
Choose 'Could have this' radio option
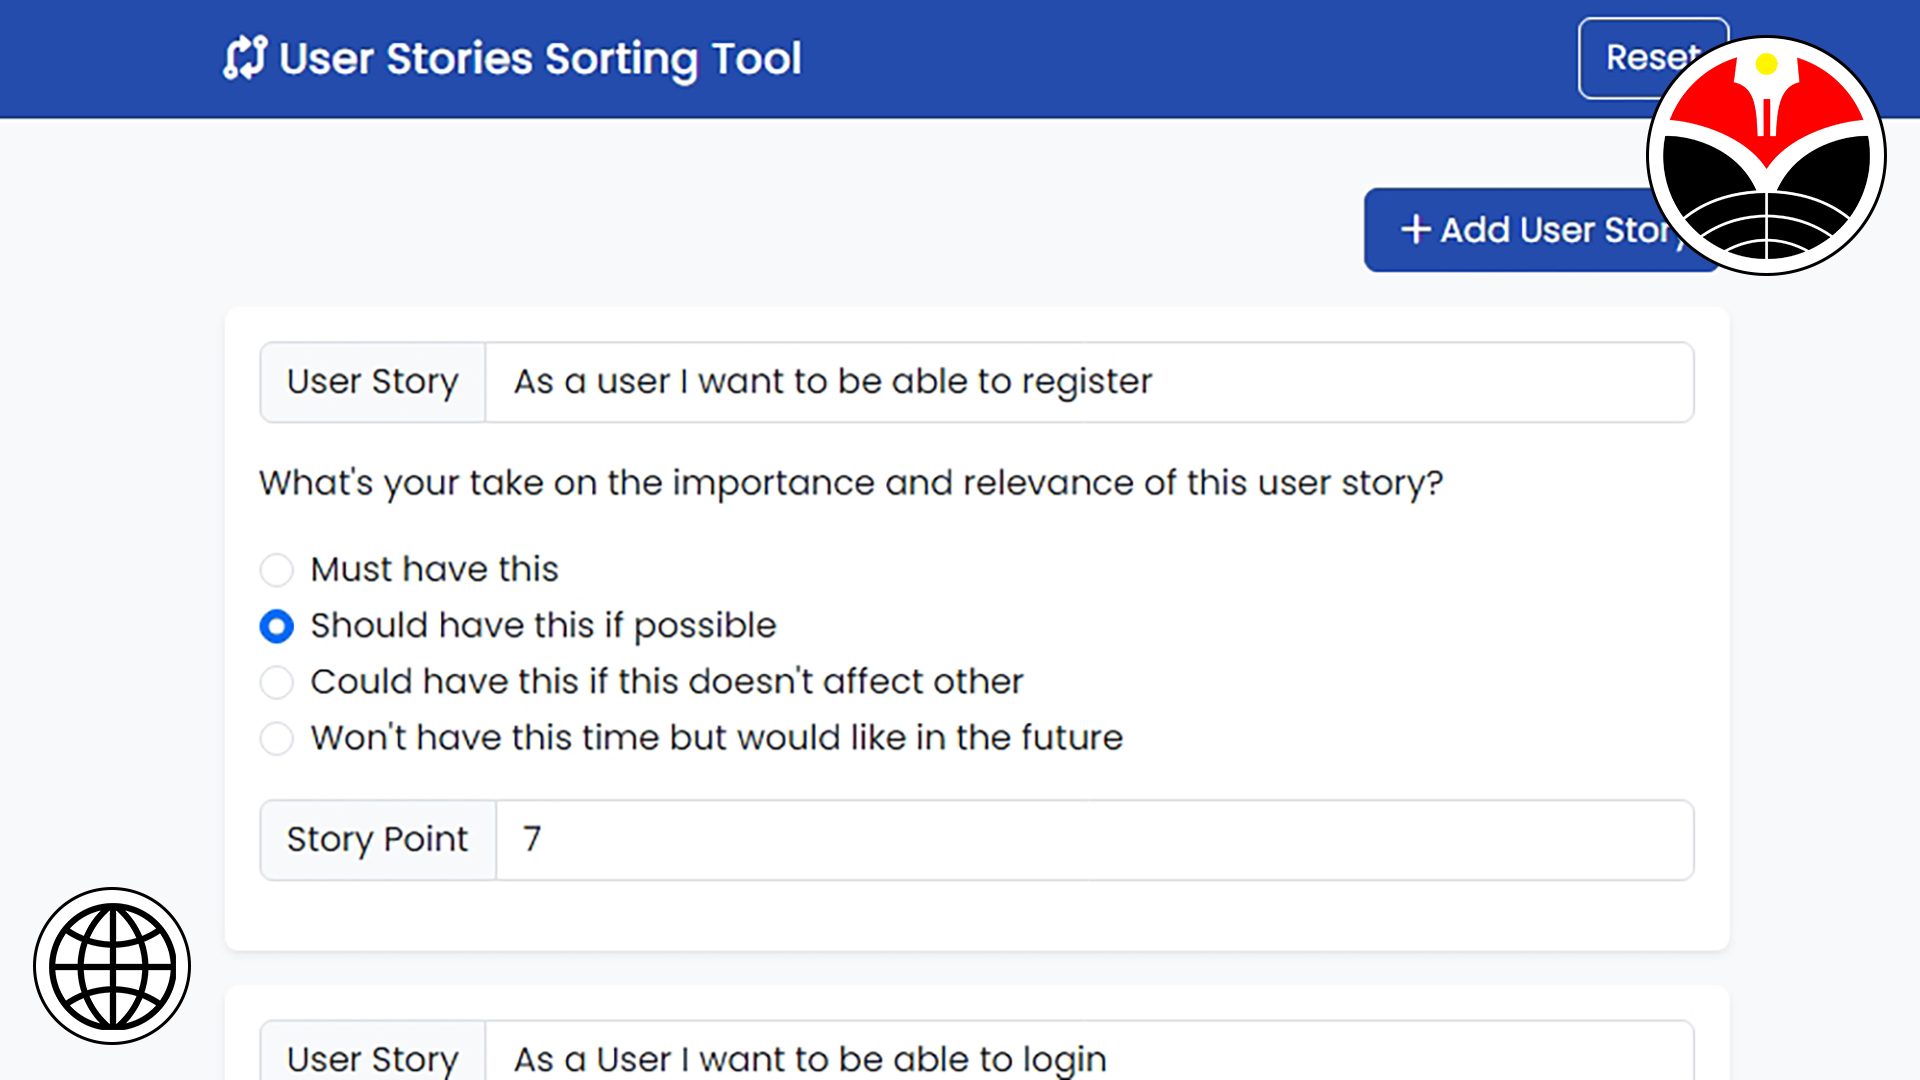point(277,683)
